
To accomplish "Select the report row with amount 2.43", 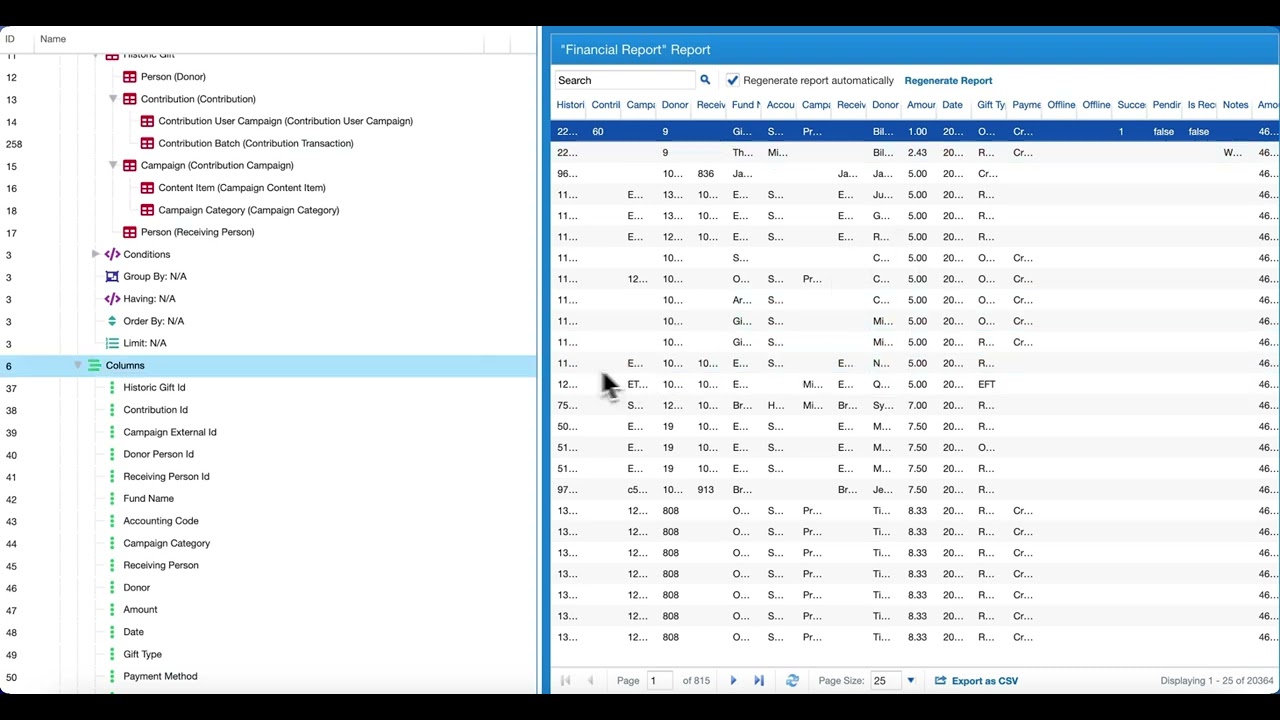I will [915, 153].
